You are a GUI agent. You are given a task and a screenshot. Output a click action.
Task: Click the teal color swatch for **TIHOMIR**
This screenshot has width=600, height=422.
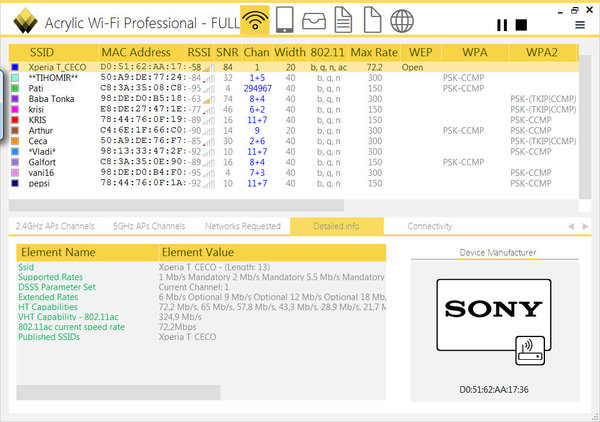[15, 78]
